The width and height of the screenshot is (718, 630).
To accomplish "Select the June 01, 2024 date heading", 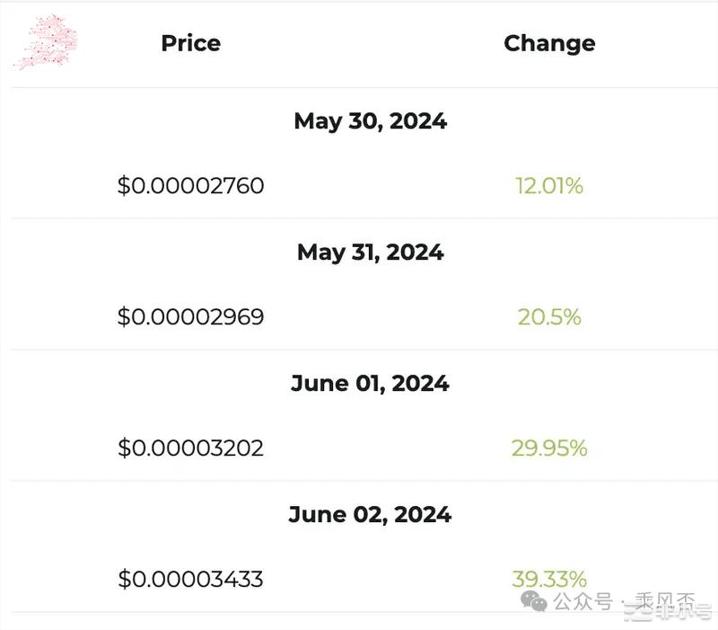I will coord(370,384).
